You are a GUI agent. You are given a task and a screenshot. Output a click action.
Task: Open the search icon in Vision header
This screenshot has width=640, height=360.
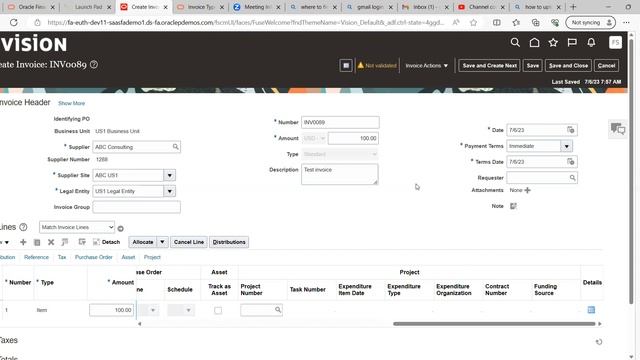click(515, 42)
